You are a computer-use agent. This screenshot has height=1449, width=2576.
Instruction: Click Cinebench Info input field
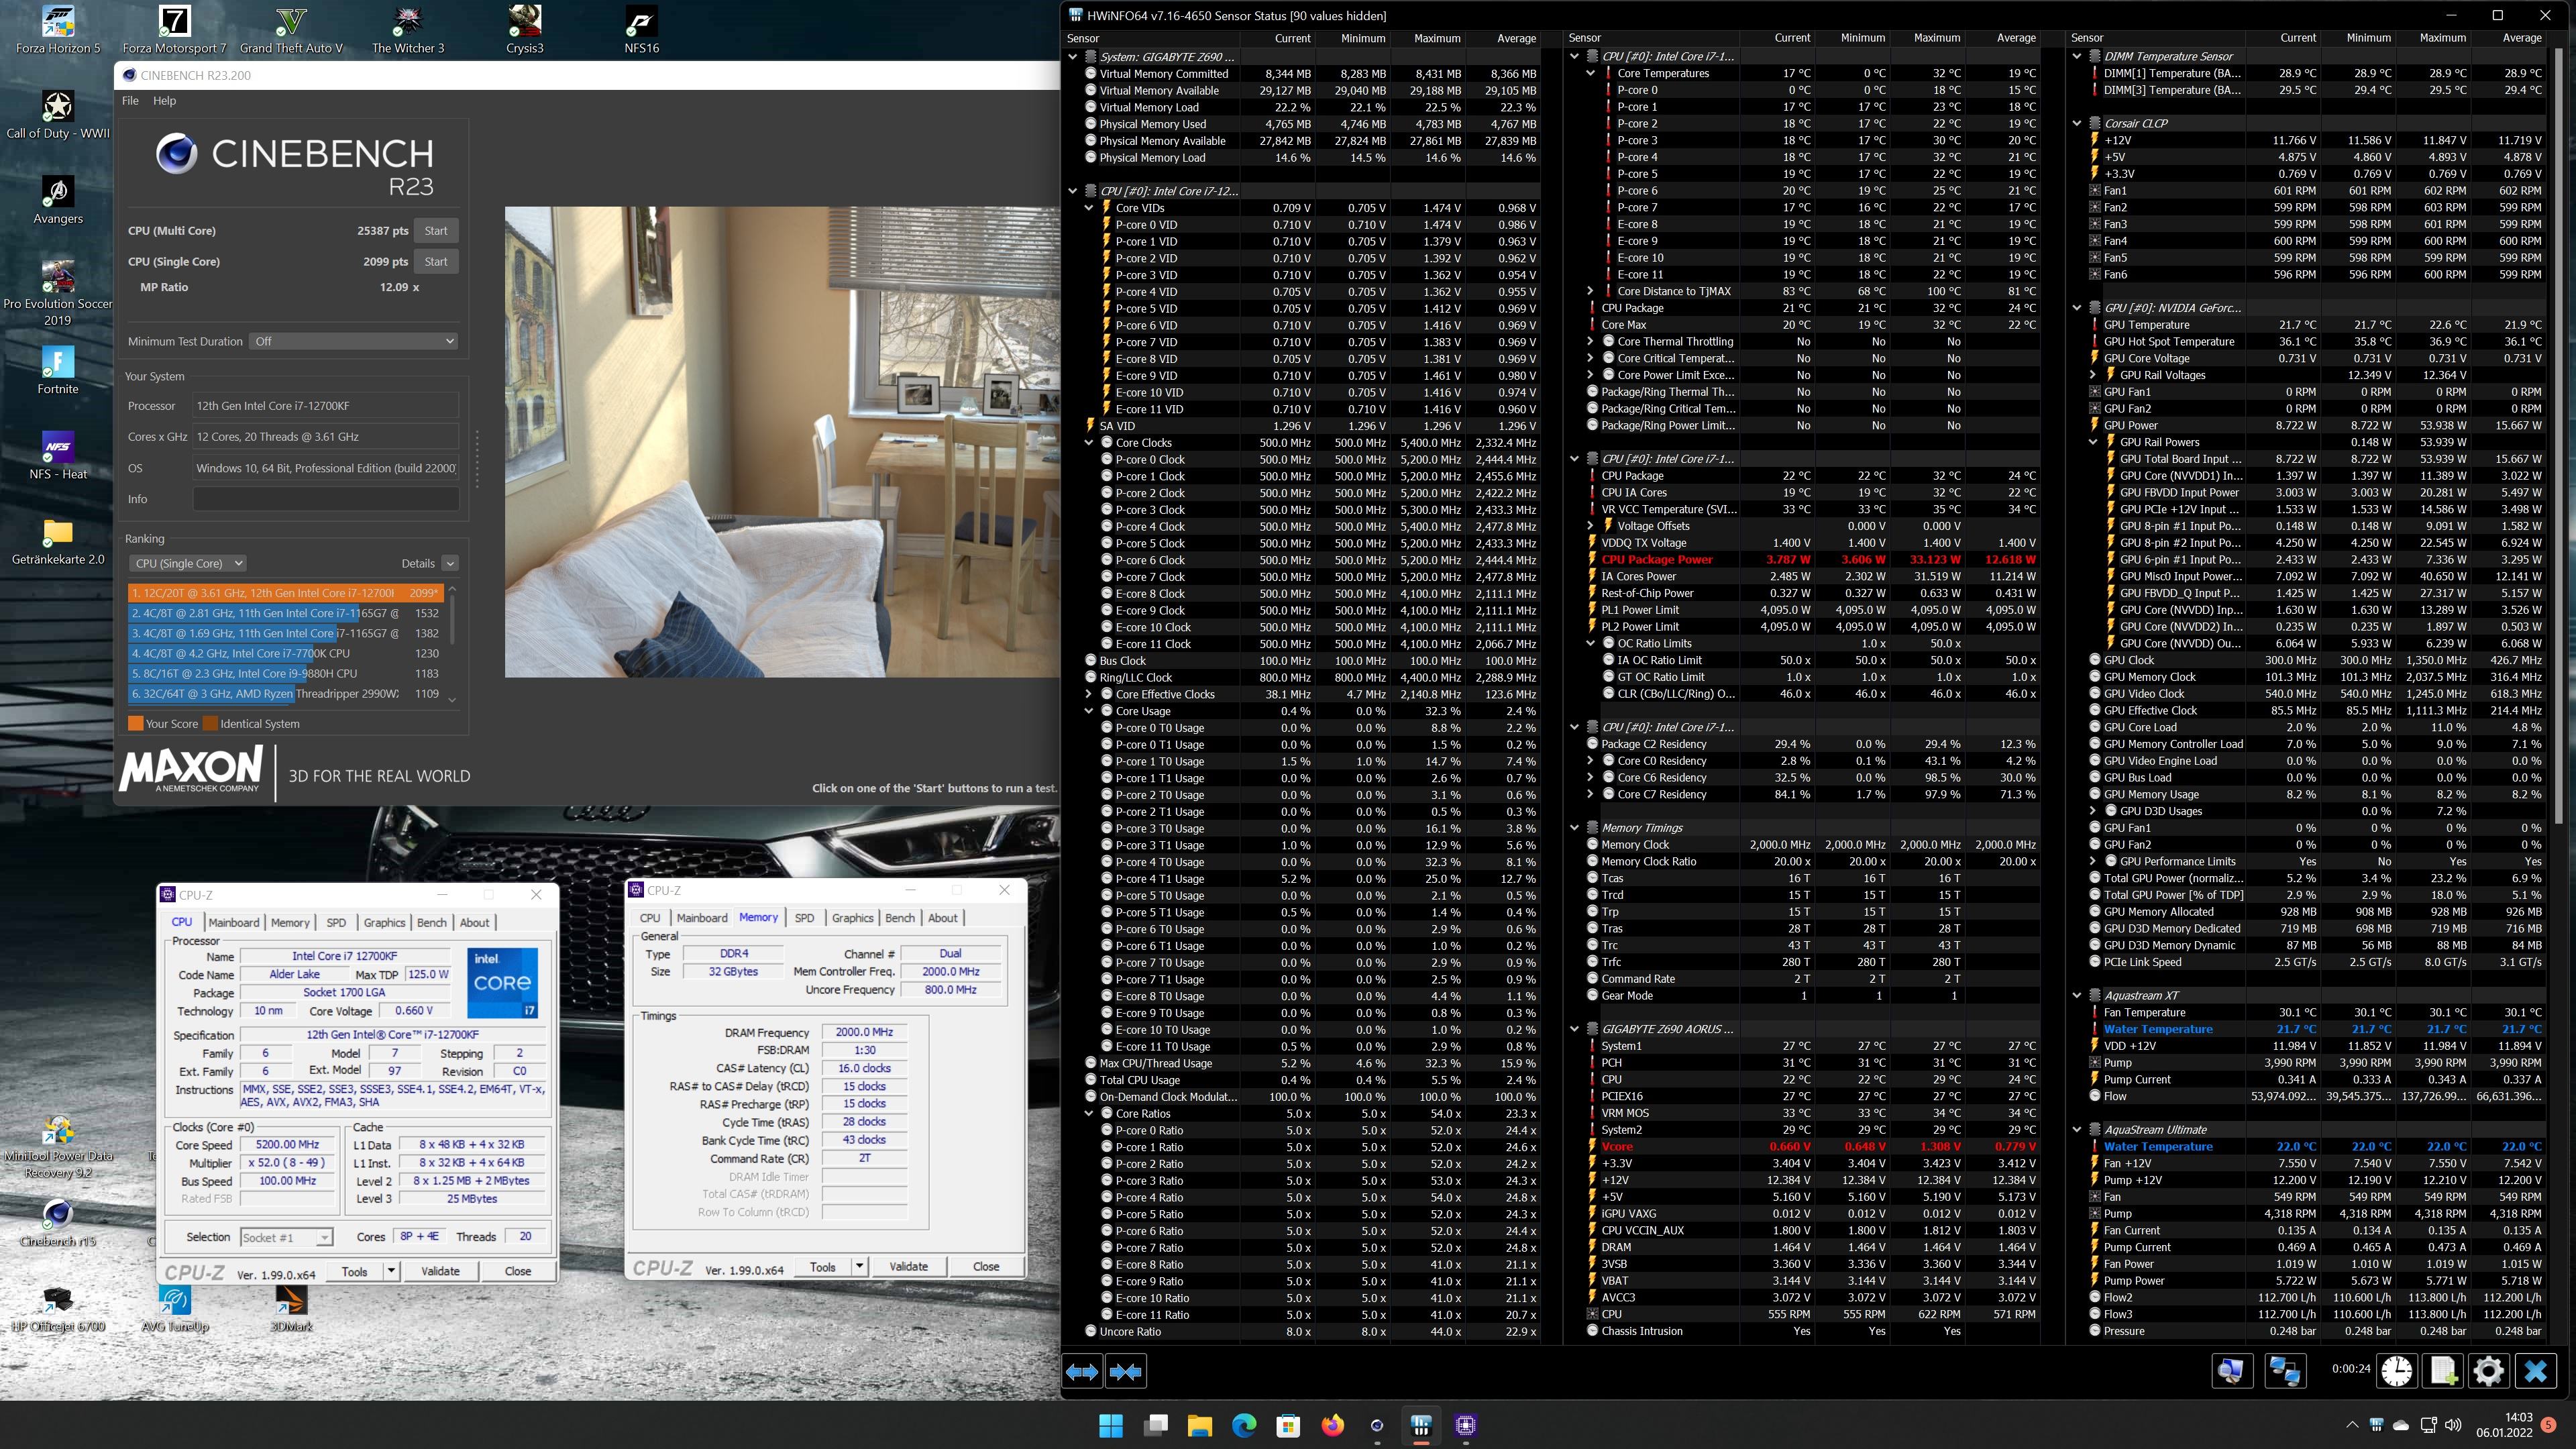(x=326, y=499)
